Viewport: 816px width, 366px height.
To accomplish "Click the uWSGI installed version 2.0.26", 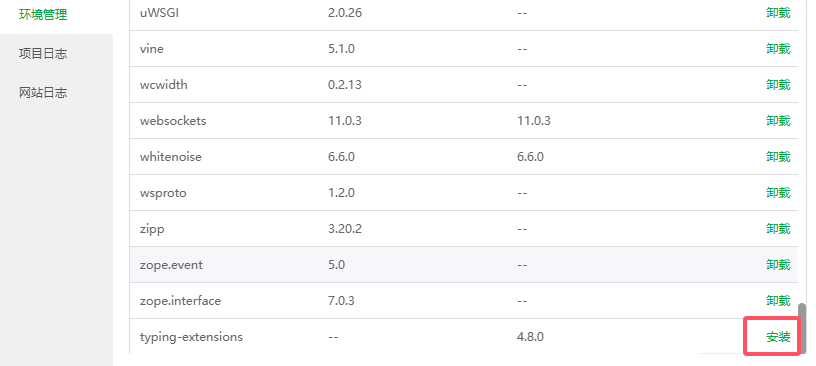I will coord(345,12).
